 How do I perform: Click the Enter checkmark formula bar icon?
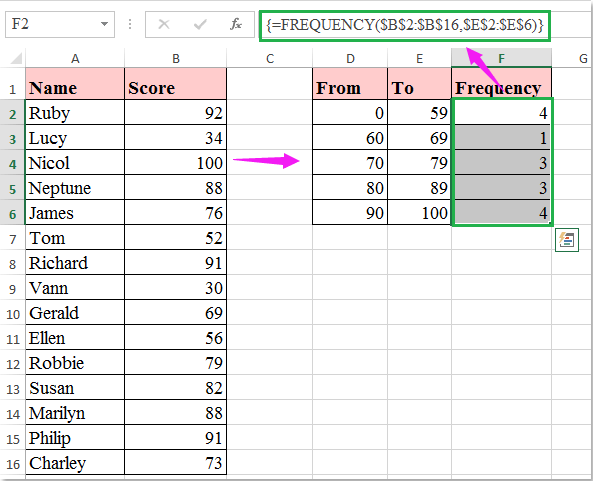tap(200, 25)
